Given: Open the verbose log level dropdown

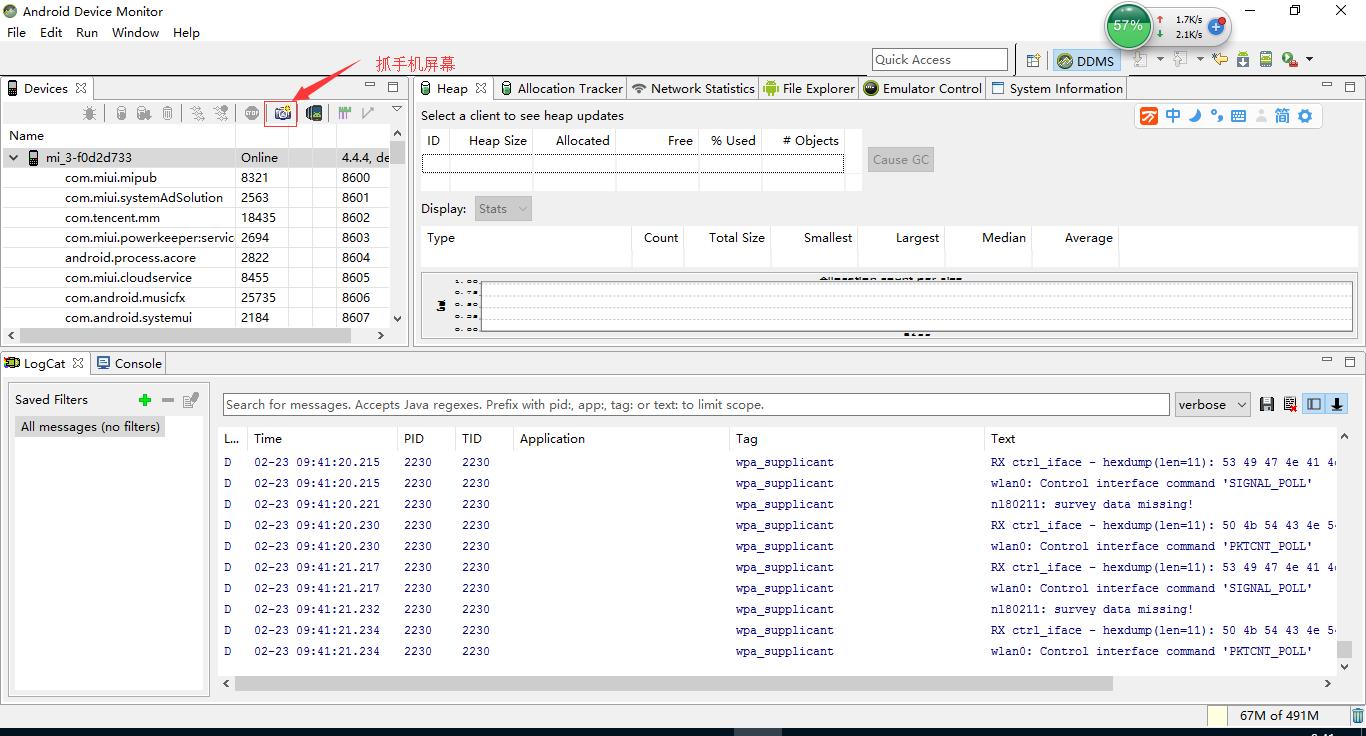Looking at the screenshot, I should 1212,404.
